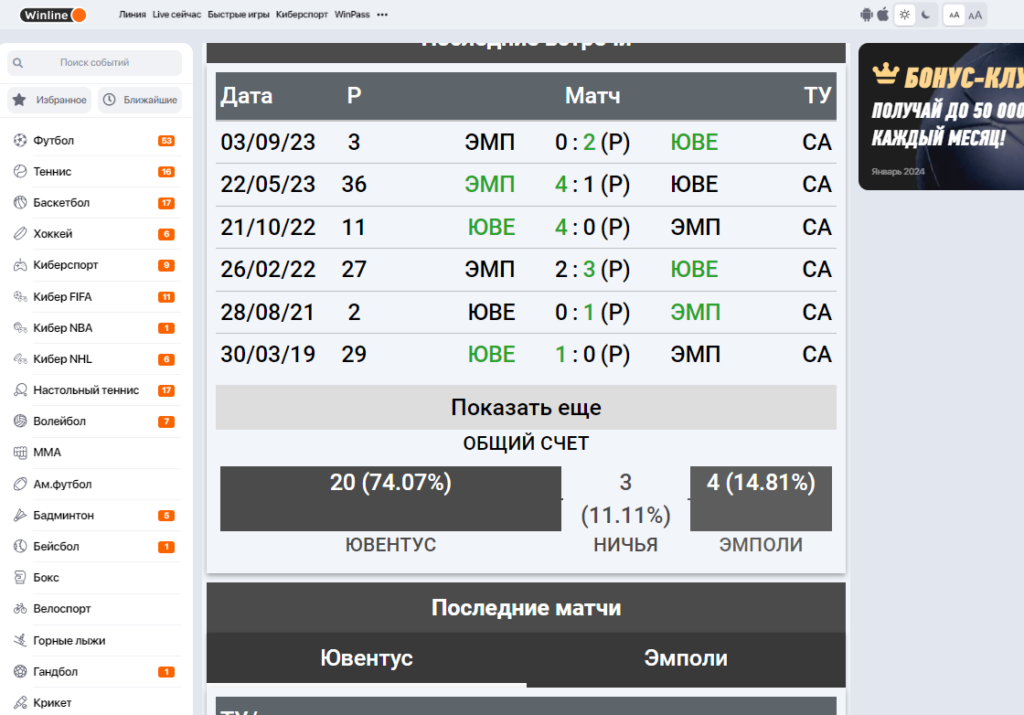Click the Juventus 20 (74.07%) bar

391,498
